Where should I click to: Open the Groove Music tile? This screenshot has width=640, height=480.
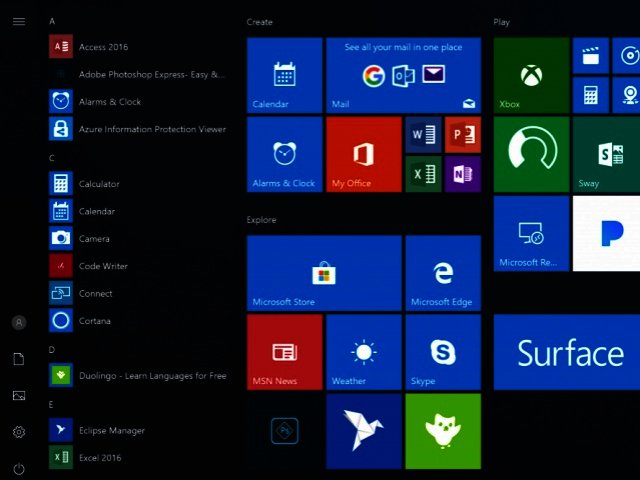tap(626, 56)
